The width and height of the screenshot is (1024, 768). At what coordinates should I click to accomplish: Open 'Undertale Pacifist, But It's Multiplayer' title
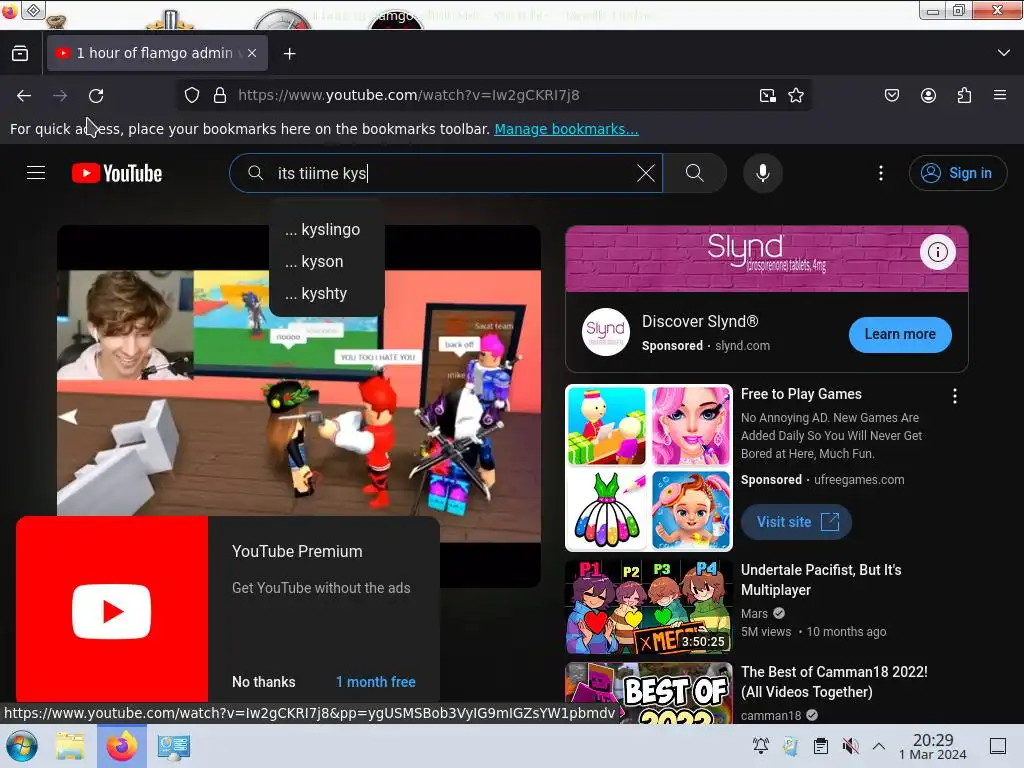[x=821, y=580]
